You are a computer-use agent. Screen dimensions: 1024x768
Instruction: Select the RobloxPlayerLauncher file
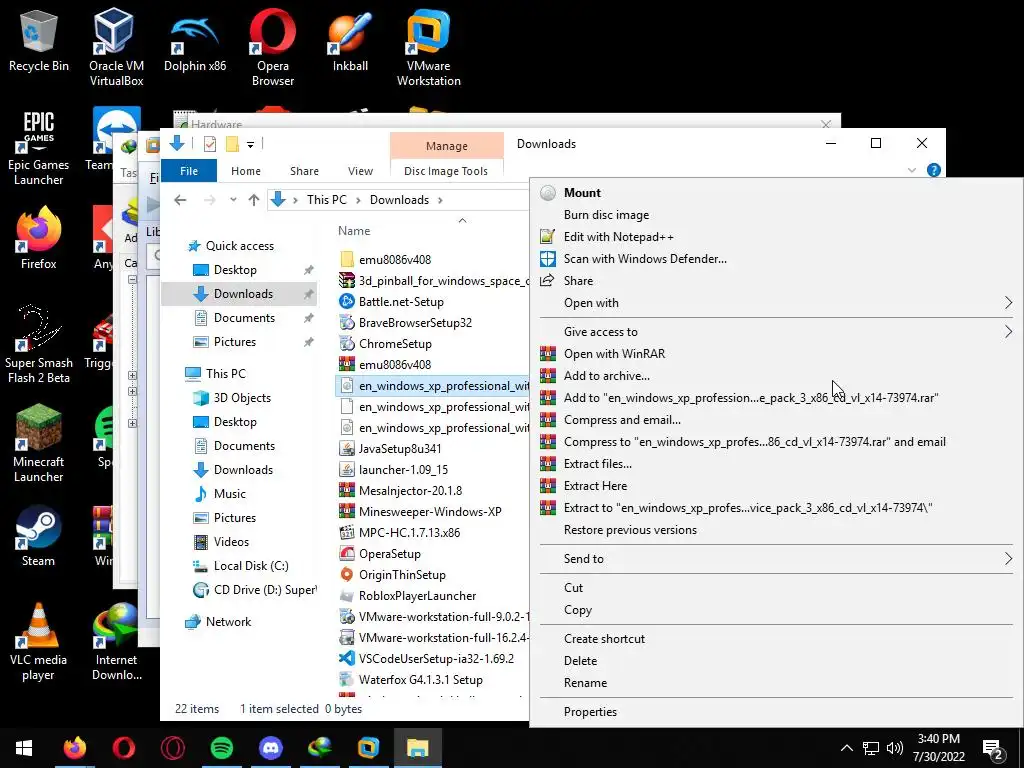tap(417, 596)
